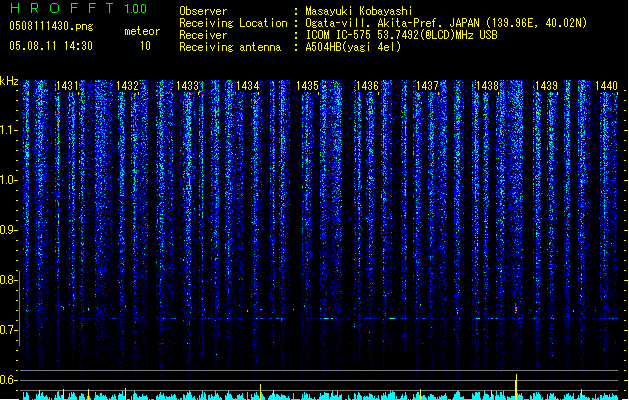Click the tallest yellow peak in power graph
Viewport: 629px width, 400px height.
516,386
